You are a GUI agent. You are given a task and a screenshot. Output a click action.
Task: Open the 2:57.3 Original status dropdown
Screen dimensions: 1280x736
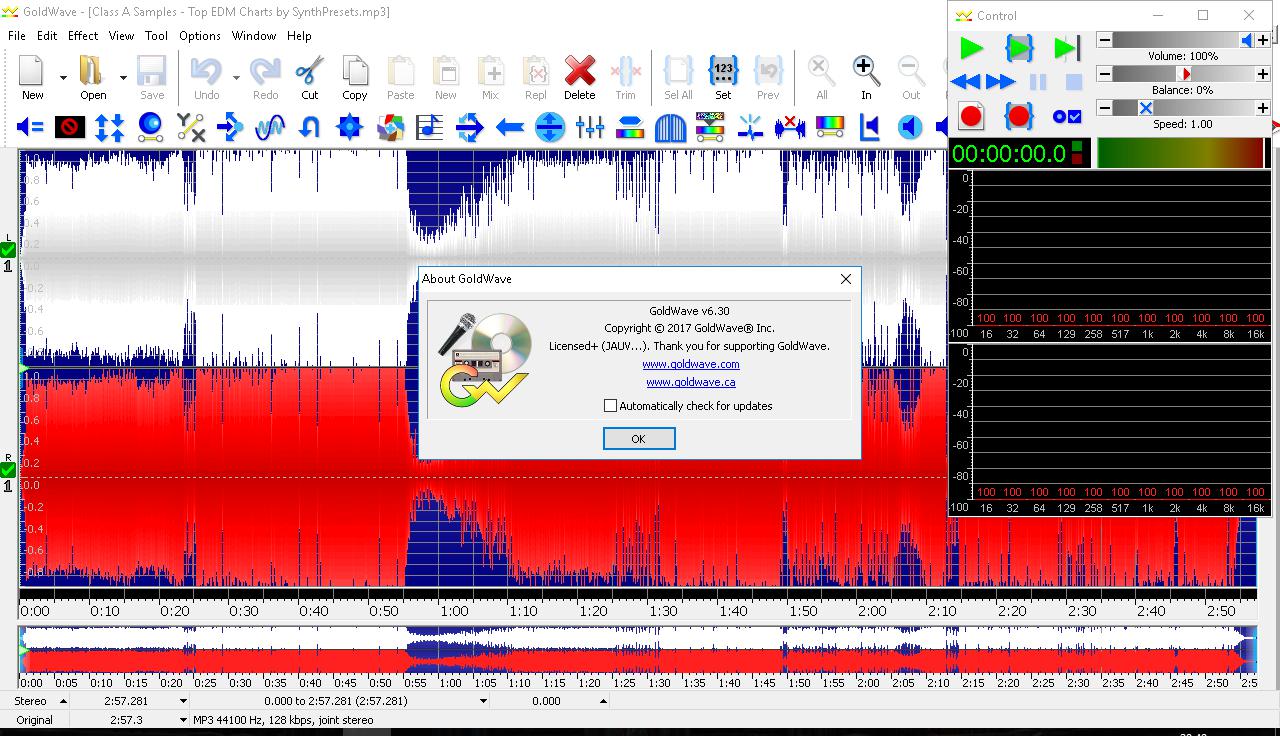click(x=183, y=720)
